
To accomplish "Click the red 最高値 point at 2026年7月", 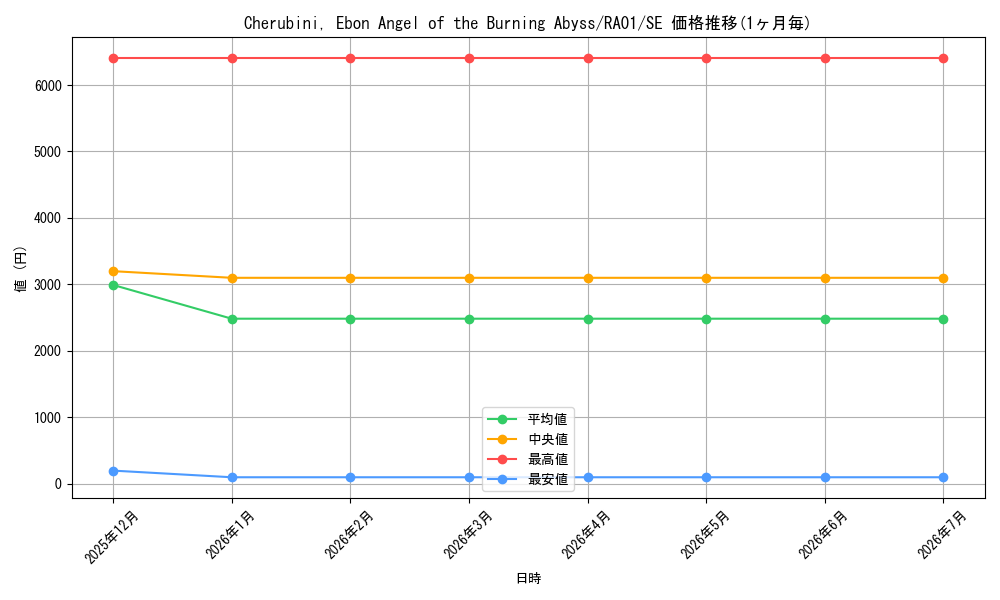I will point(943,59).
